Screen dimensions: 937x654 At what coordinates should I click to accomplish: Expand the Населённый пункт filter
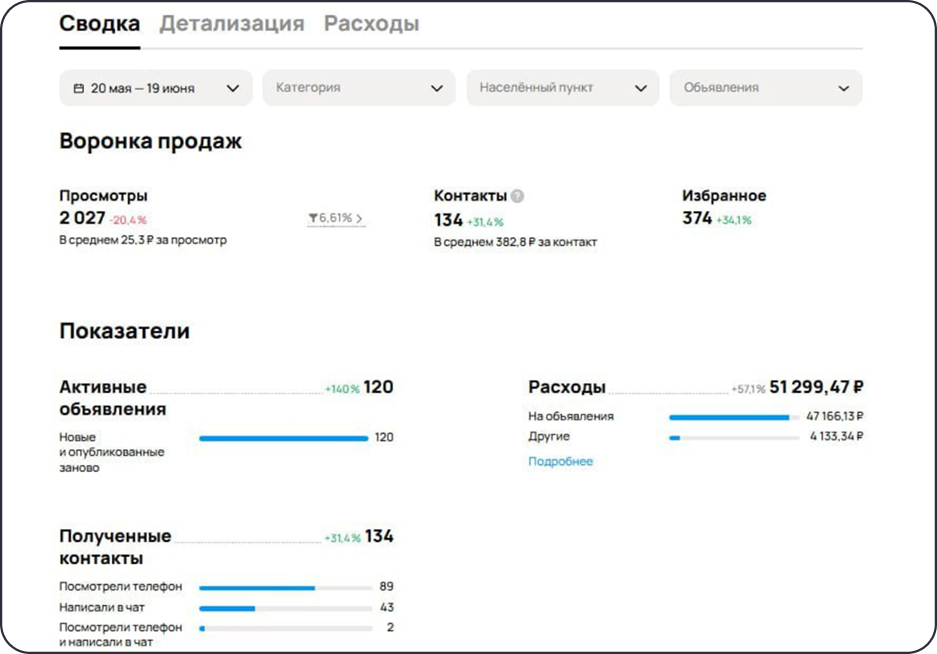pos(560,88)
